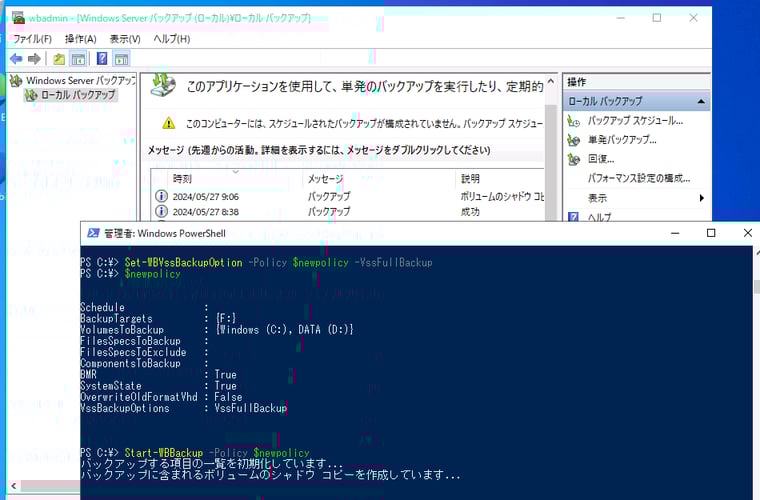Viewport: 760px width, 500px height.
Task: Click the Back arrow in wbadmin toolbar
Action: (16, 59)
